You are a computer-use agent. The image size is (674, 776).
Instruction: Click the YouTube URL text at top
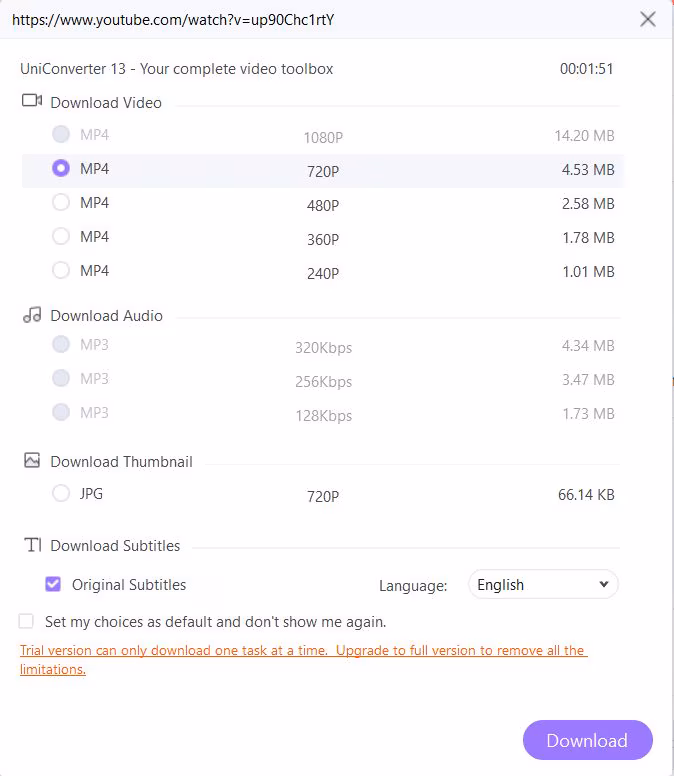point(173,19)
